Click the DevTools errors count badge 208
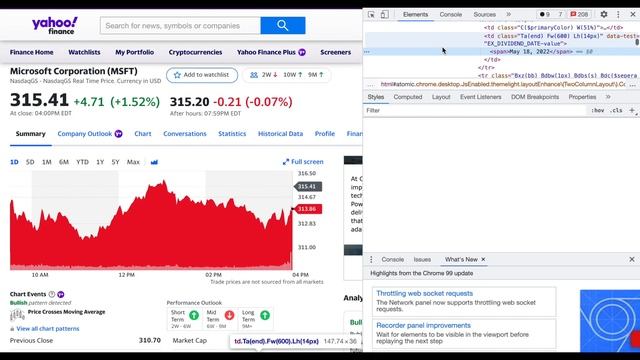This screenshot has width=640, height=360. tap(579, 14)
